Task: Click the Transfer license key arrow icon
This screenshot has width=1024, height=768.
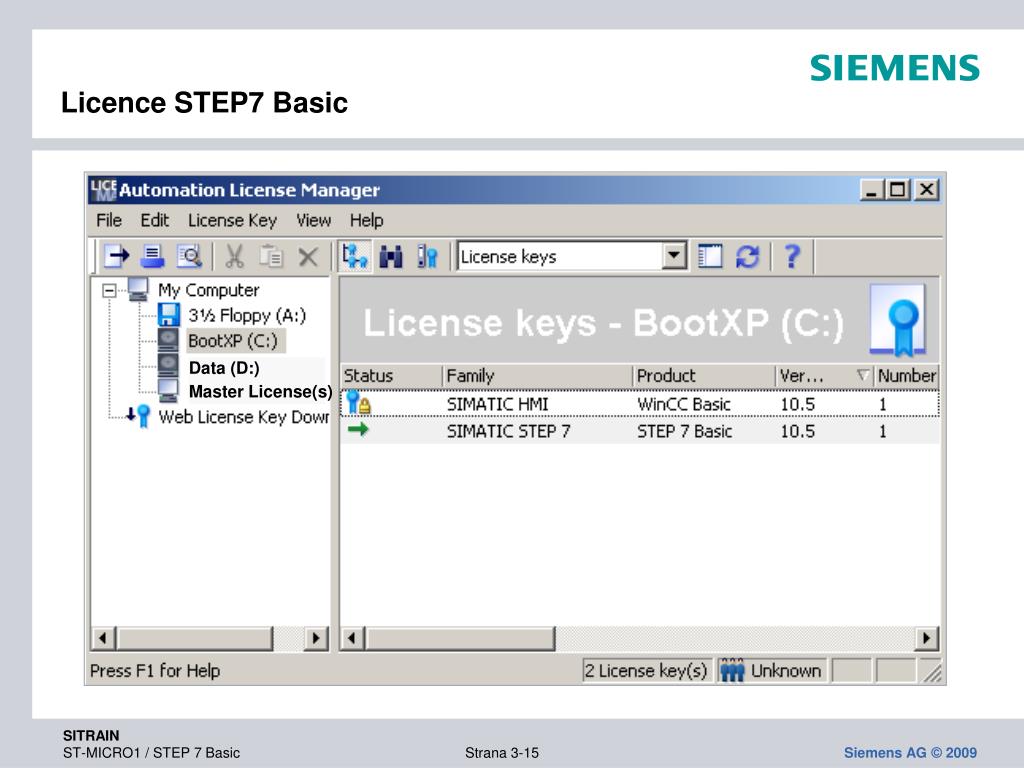Action: tap(117, 256)
